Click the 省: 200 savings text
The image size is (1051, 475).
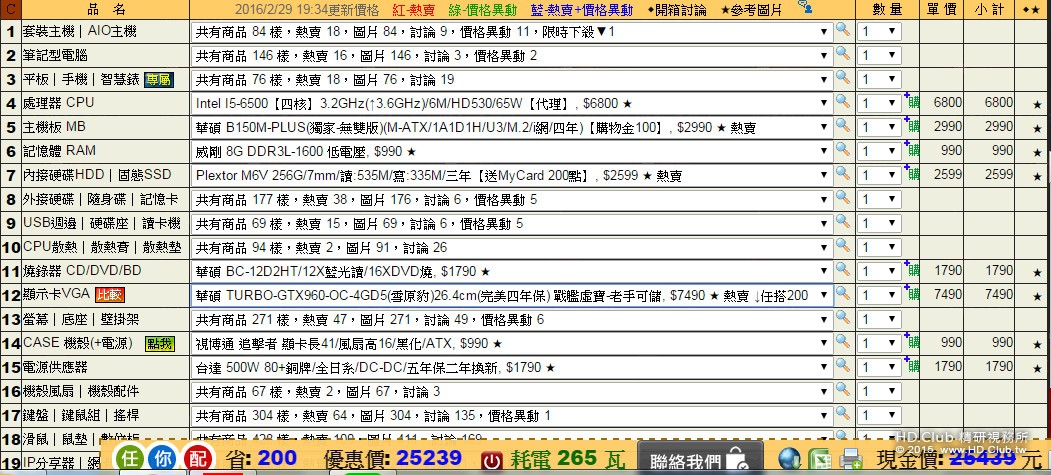[x=261, y=459]
